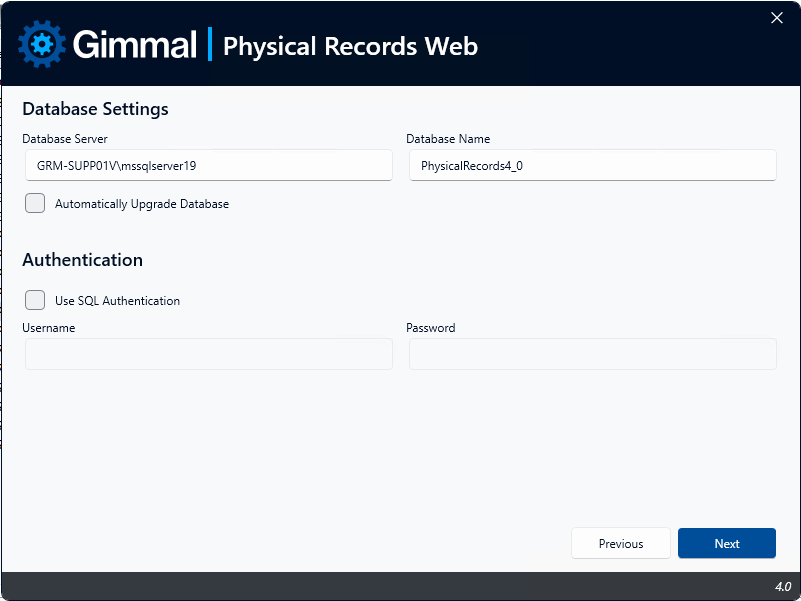
Task: Click the Authentication heading
Action: point(83,260)
